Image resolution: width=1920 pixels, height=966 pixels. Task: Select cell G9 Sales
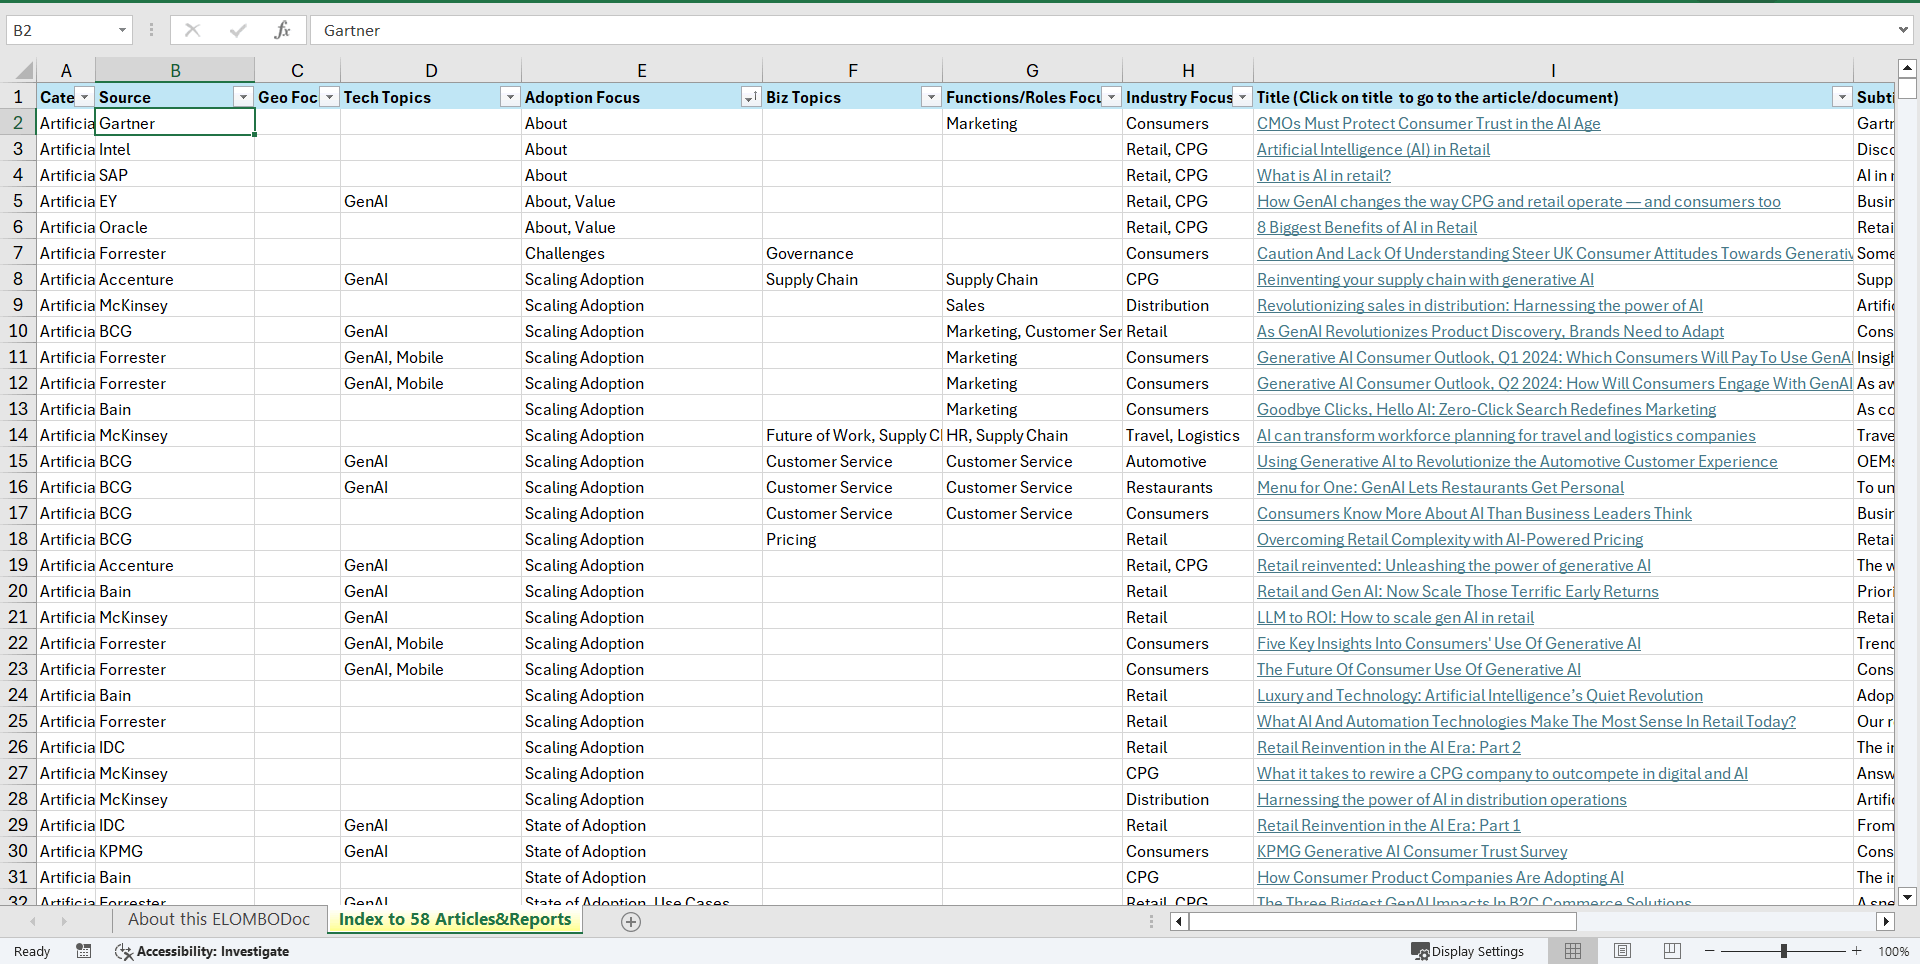pyautogui.click(x=1032, y=305)
